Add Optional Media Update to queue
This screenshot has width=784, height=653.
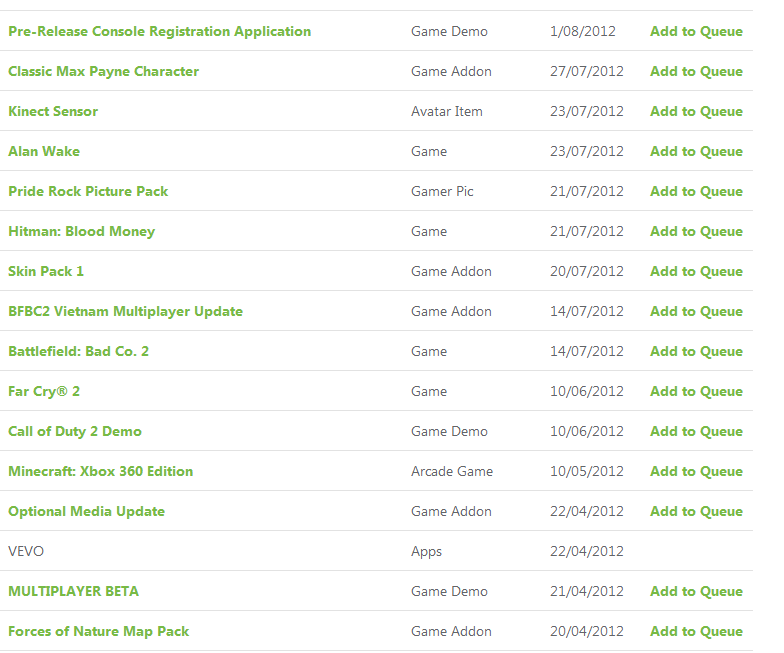pyautogui.click(x=696, y=512)
